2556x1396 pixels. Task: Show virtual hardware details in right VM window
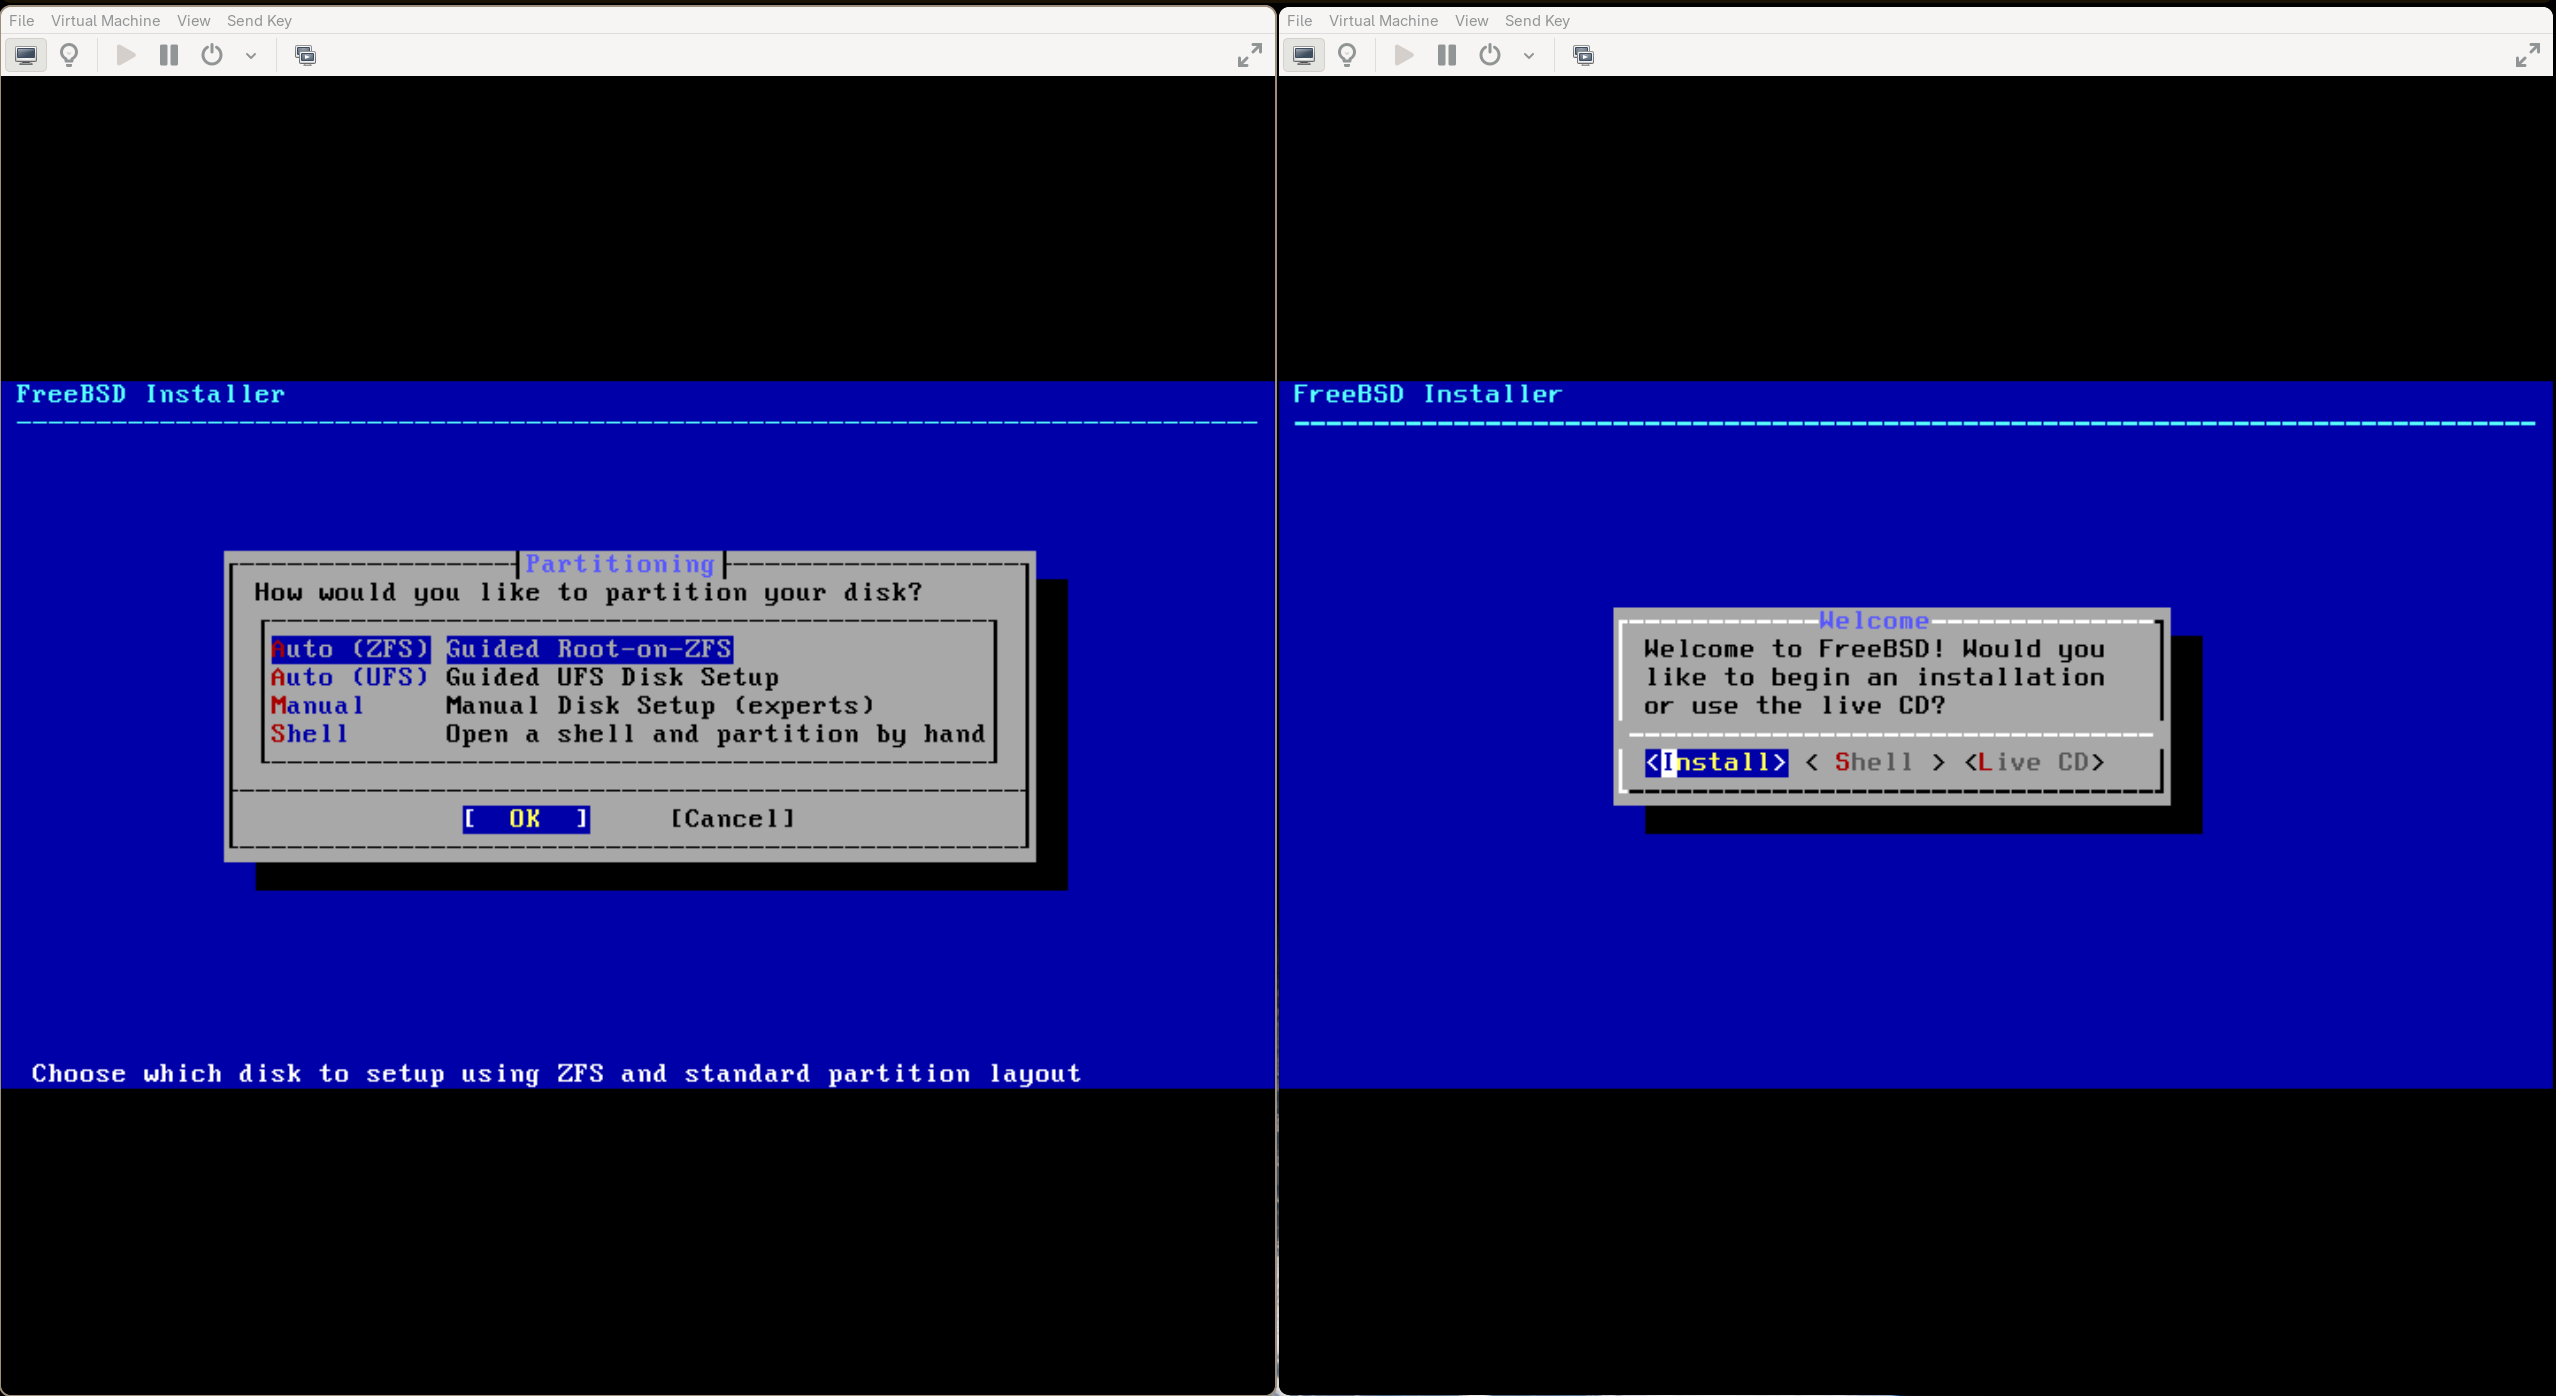(1347, 55)
